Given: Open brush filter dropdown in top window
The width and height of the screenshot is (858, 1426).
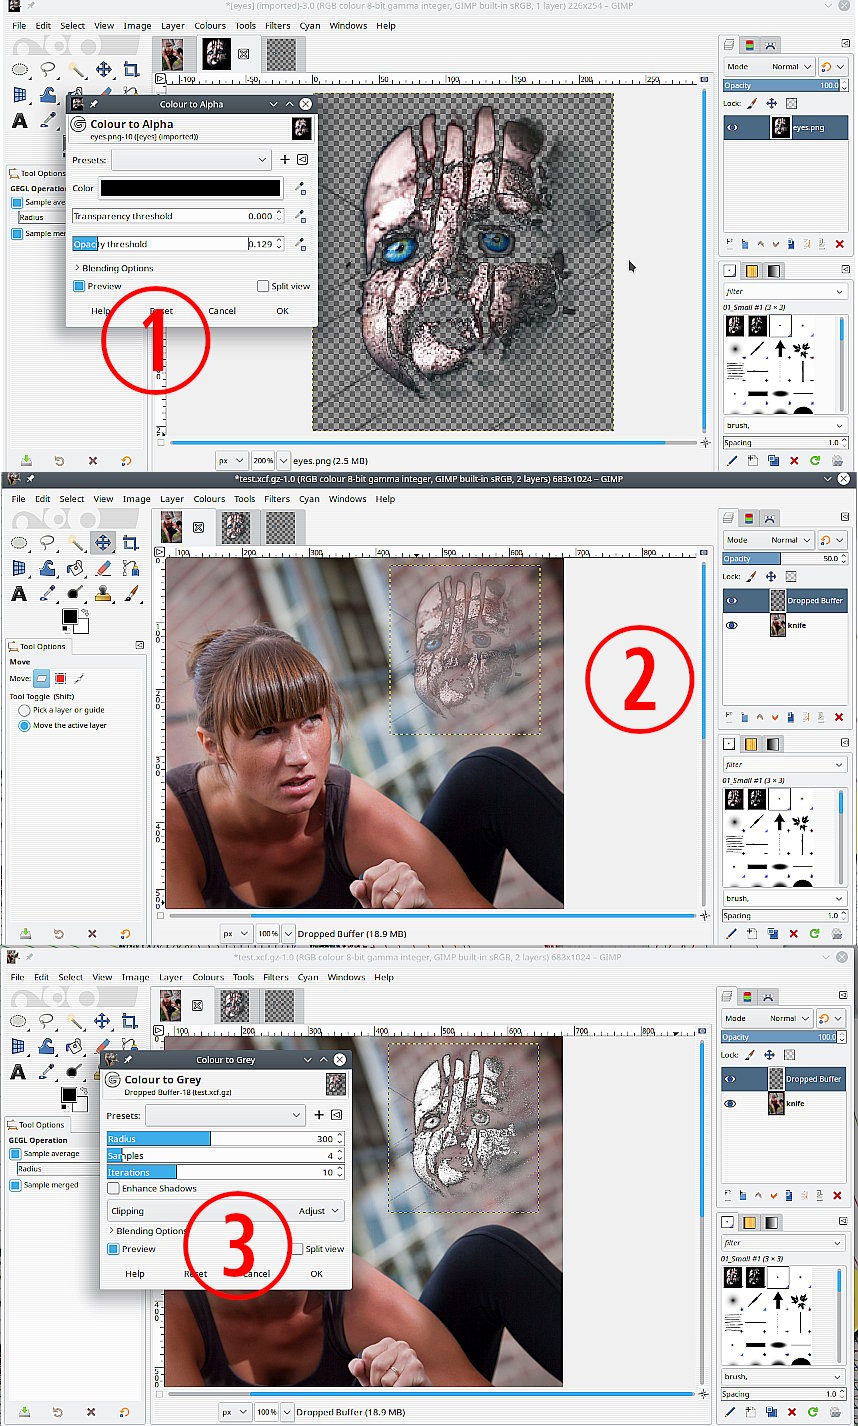Looking at the screenshot, I should coord(785,291).
